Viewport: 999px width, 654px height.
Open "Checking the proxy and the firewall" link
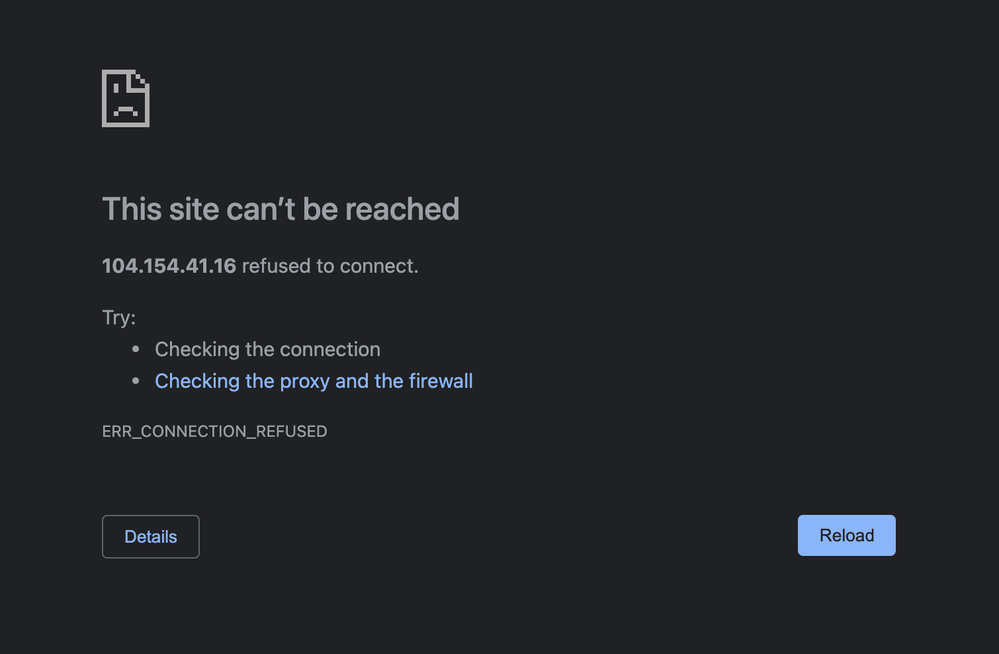tap(313, 381)
